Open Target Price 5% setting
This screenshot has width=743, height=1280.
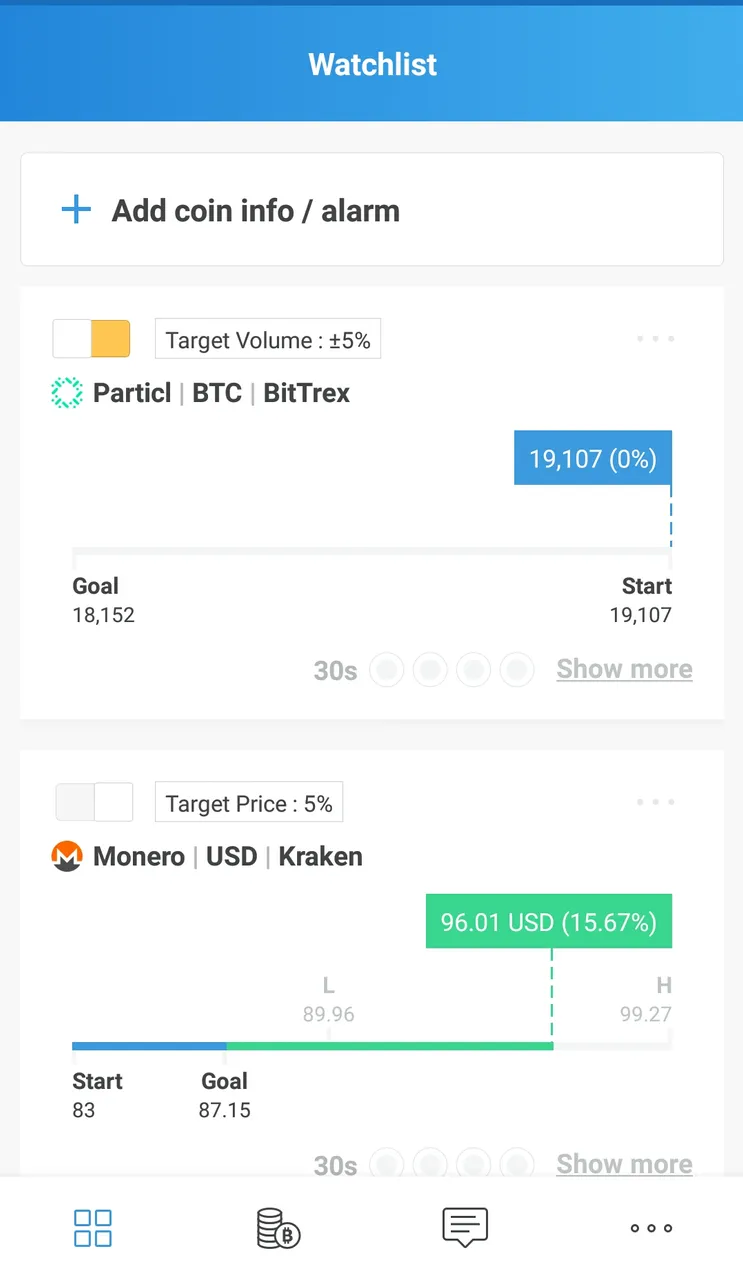click(249, 803)
